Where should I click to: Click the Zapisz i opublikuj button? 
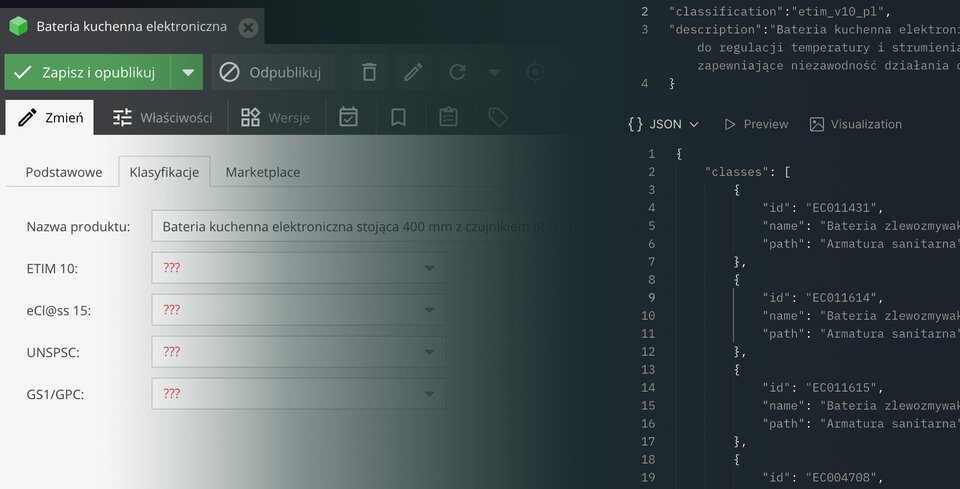(88, 72)
